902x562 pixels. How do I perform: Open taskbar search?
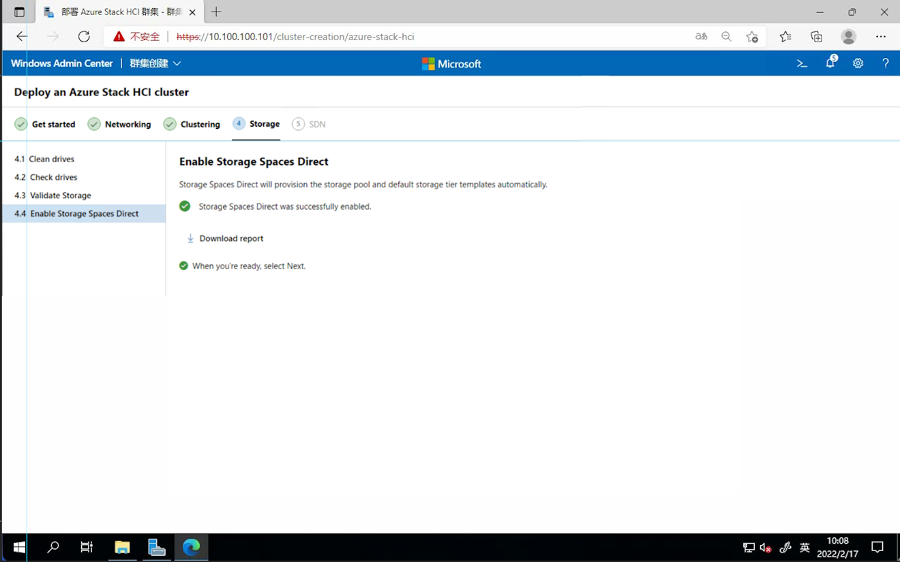pos(53,547)
